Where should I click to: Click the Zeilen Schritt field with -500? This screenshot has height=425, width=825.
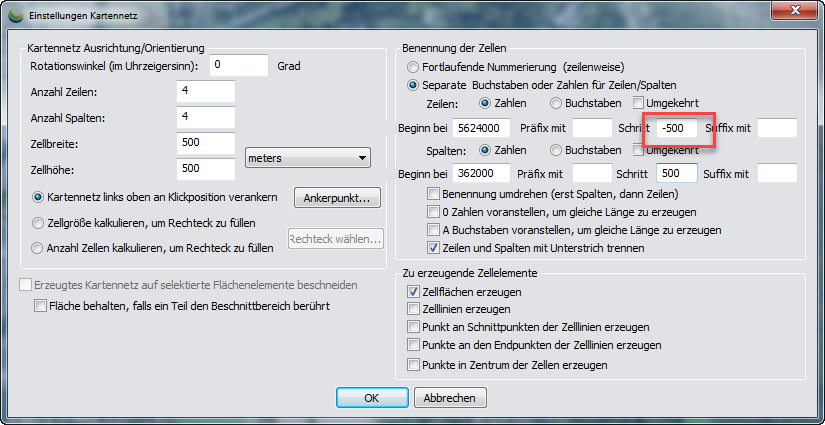pyautogui.click(x=677, y=128)
